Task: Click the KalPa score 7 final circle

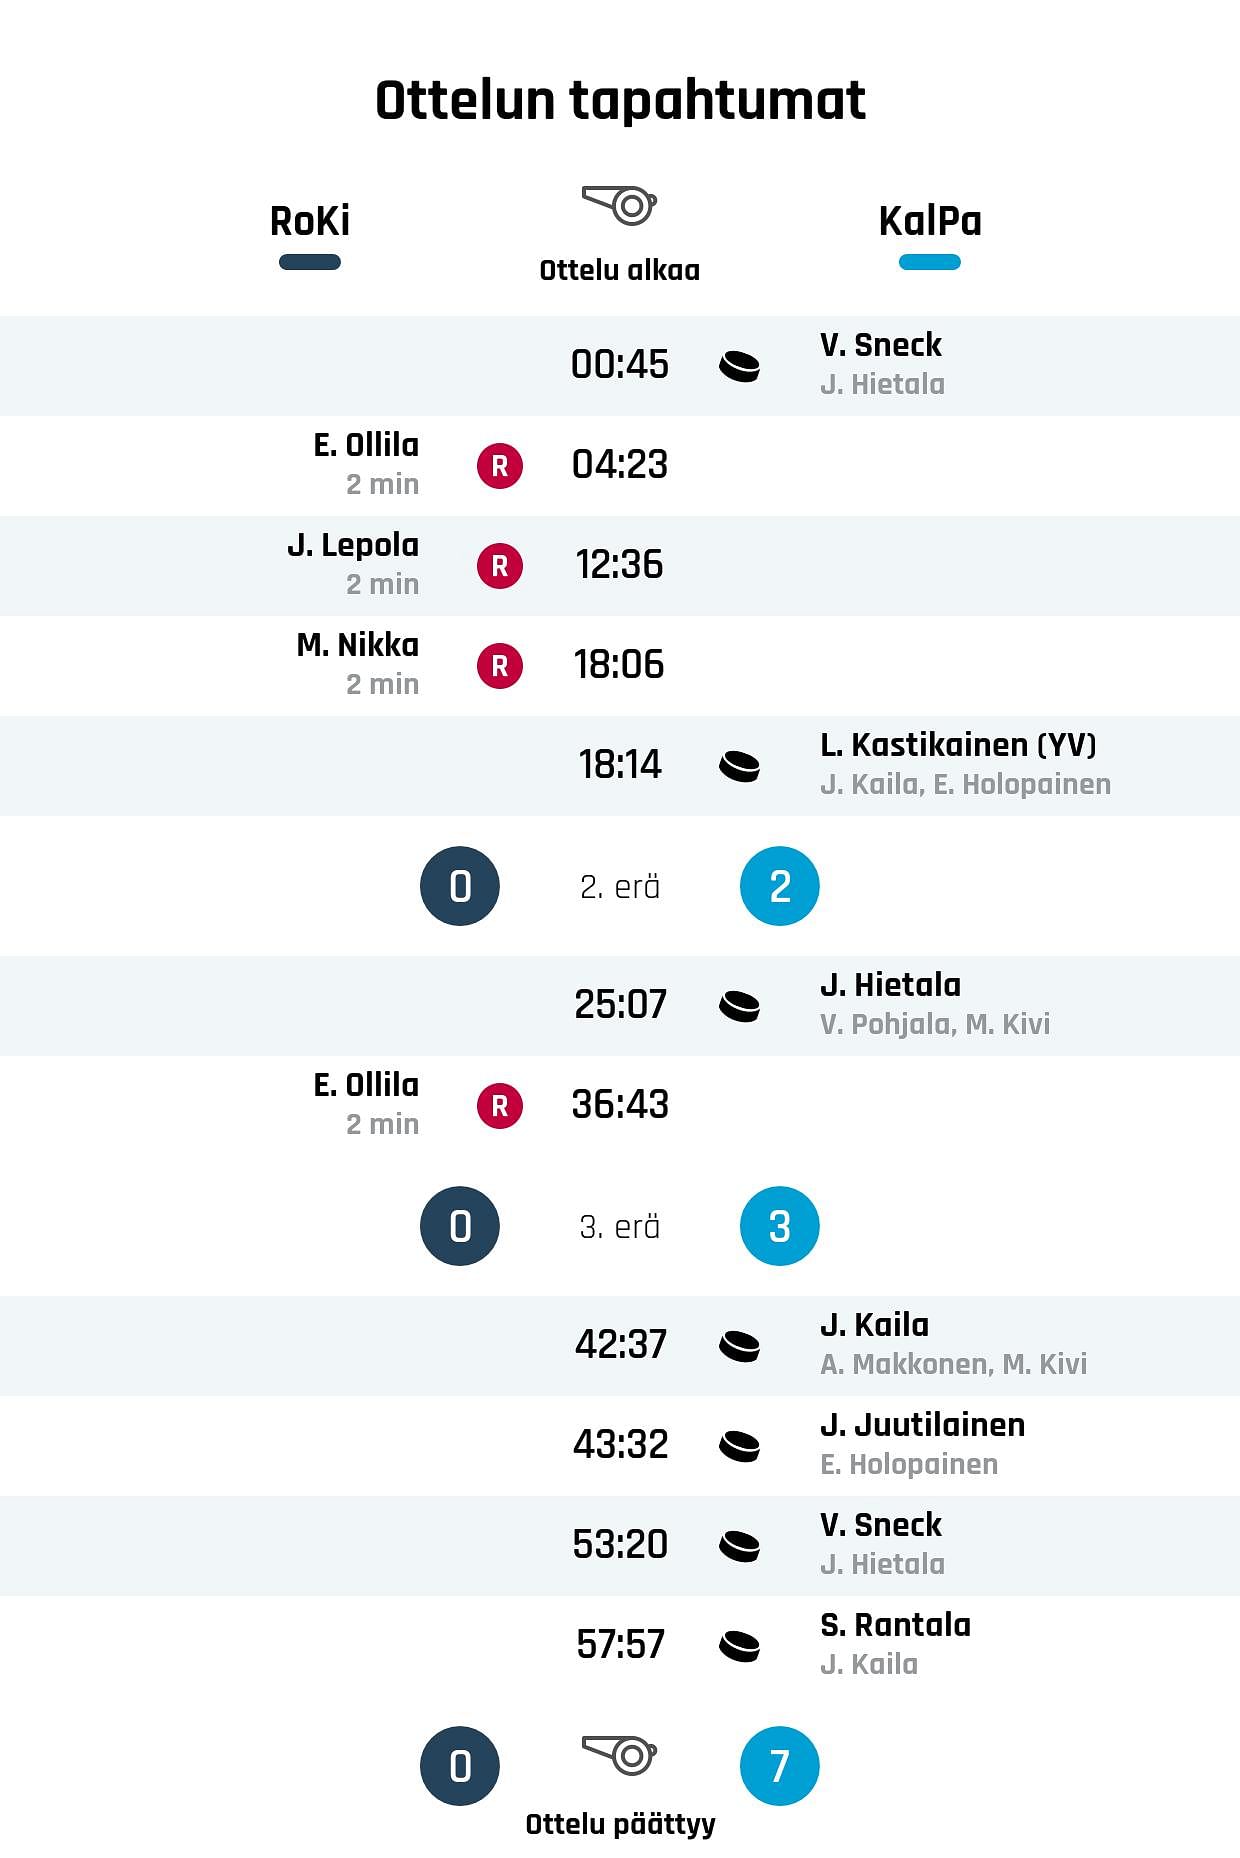Action: (780, 1766)
